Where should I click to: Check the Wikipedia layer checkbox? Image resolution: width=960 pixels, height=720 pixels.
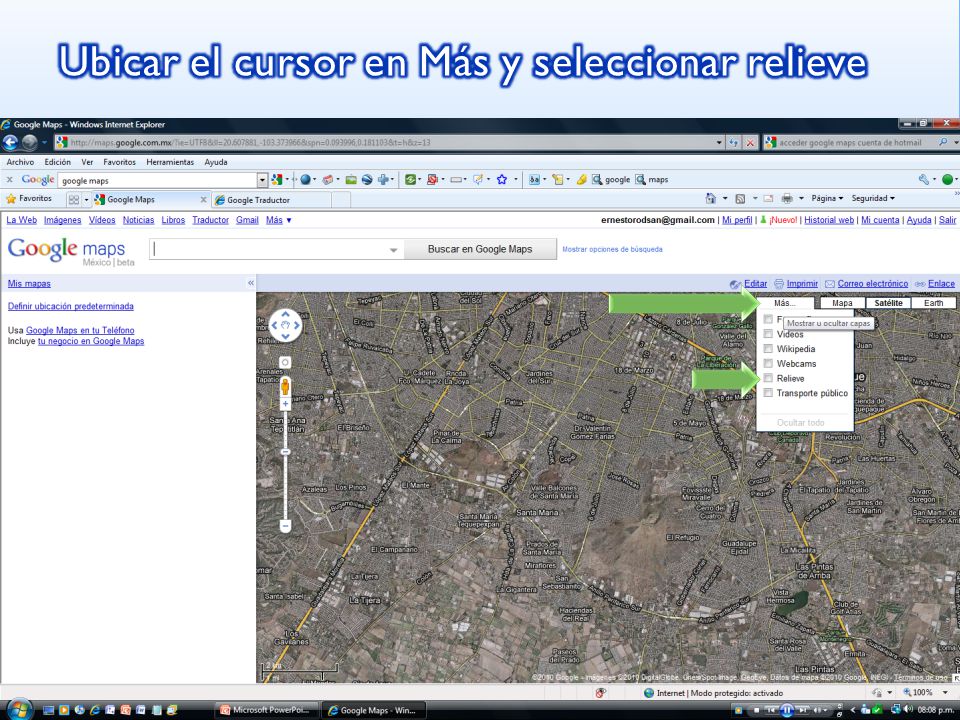tap(768, 348)
